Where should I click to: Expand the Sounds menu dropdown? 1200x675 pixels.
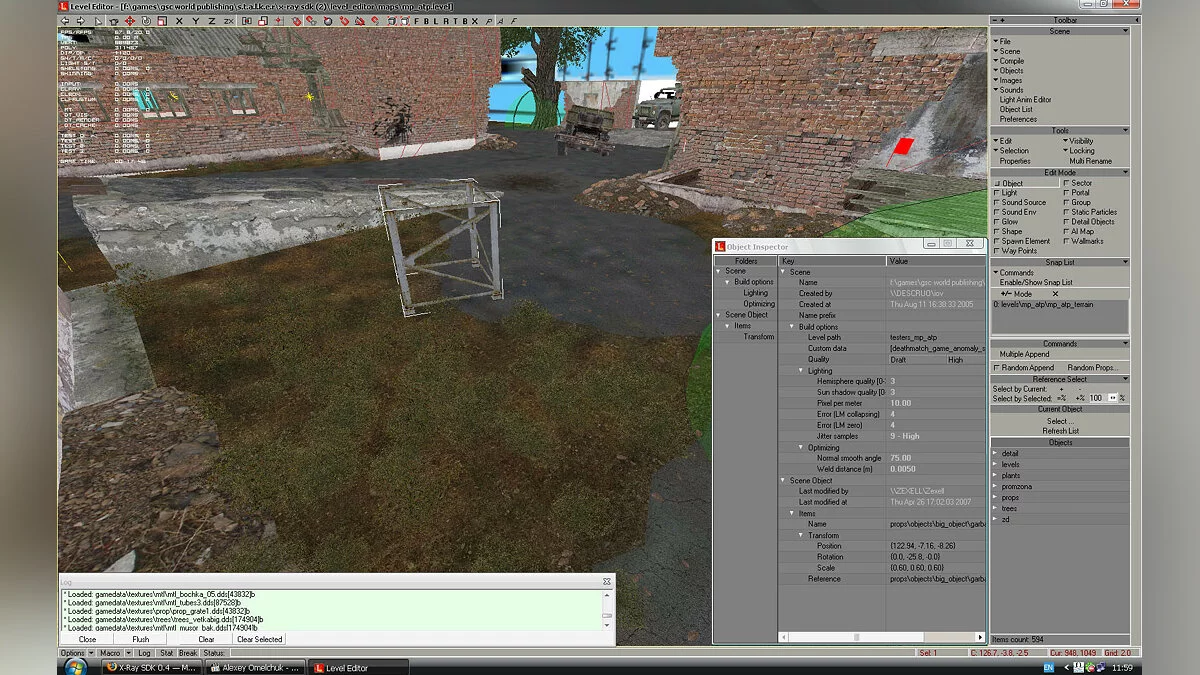click(x=1008, y=90)
